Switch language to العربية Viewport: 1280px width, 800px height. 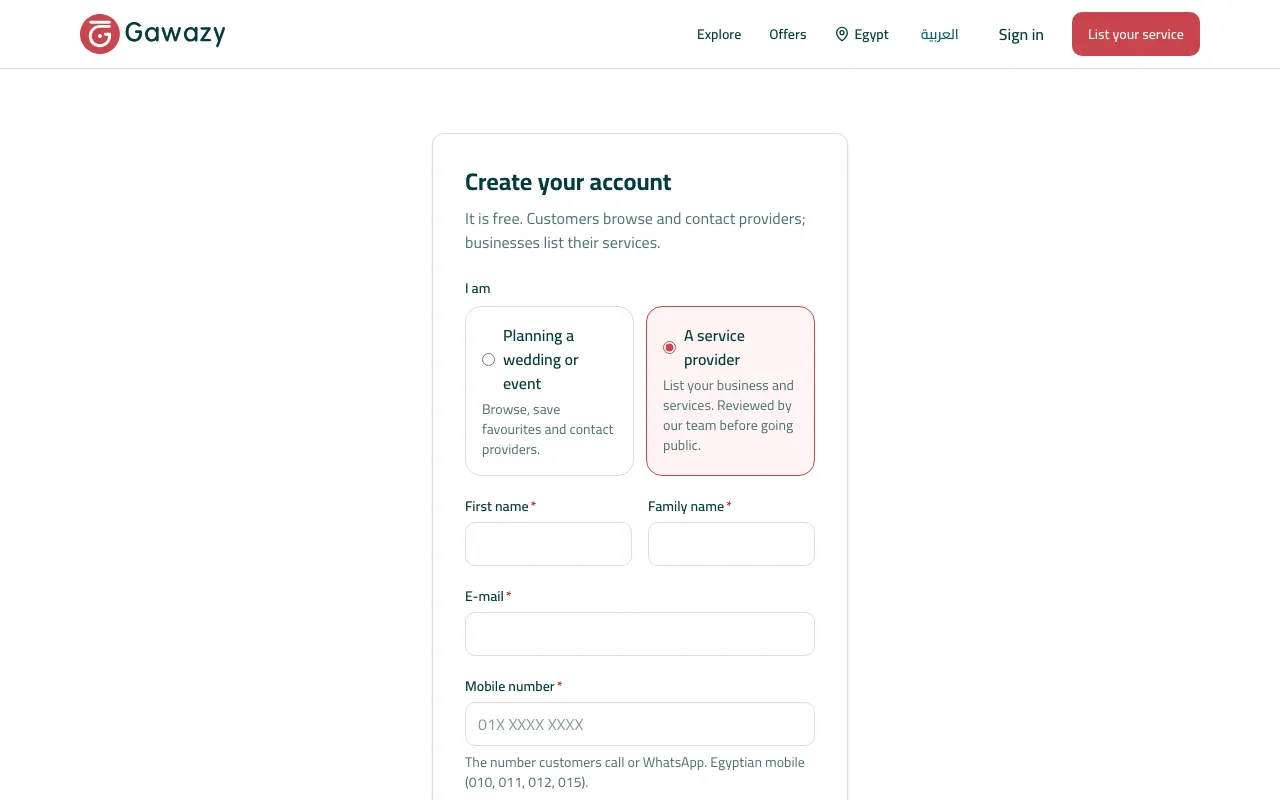point(939,34)
